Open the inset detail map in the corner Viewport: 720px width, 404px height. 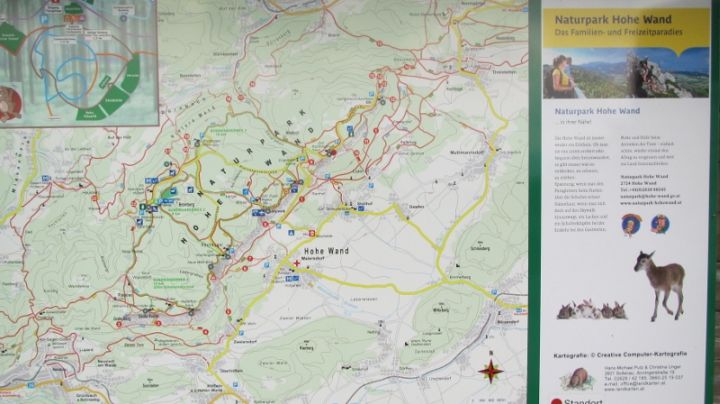[78, 60]
